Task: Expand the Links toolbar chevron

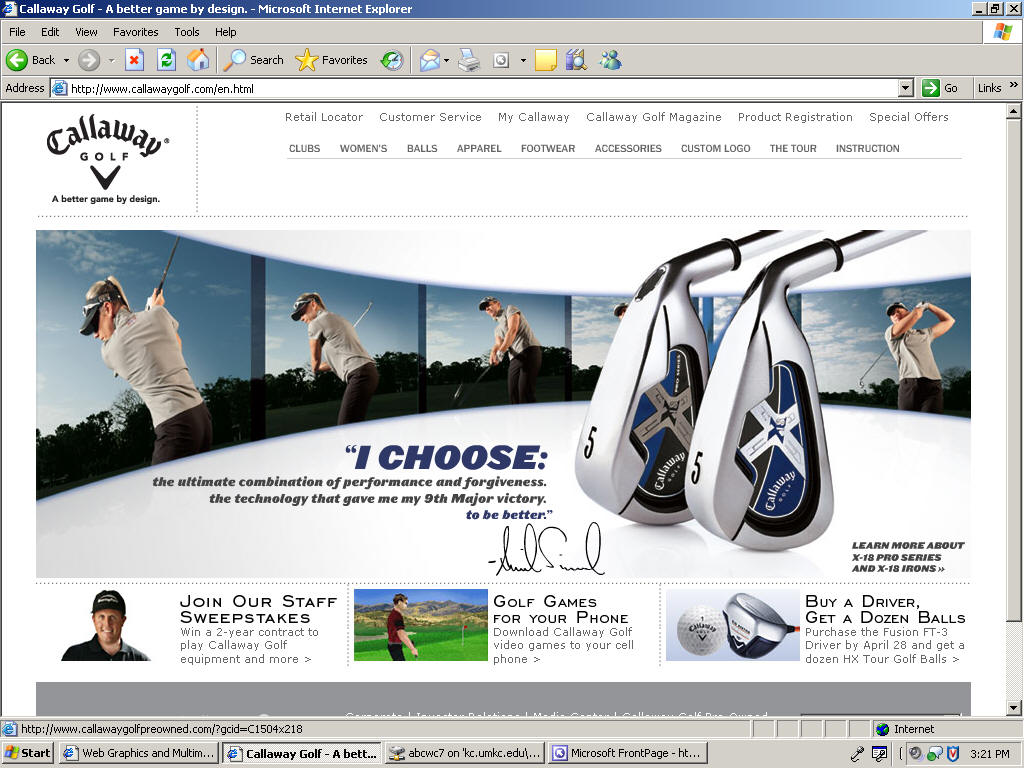Action: 1014,85
